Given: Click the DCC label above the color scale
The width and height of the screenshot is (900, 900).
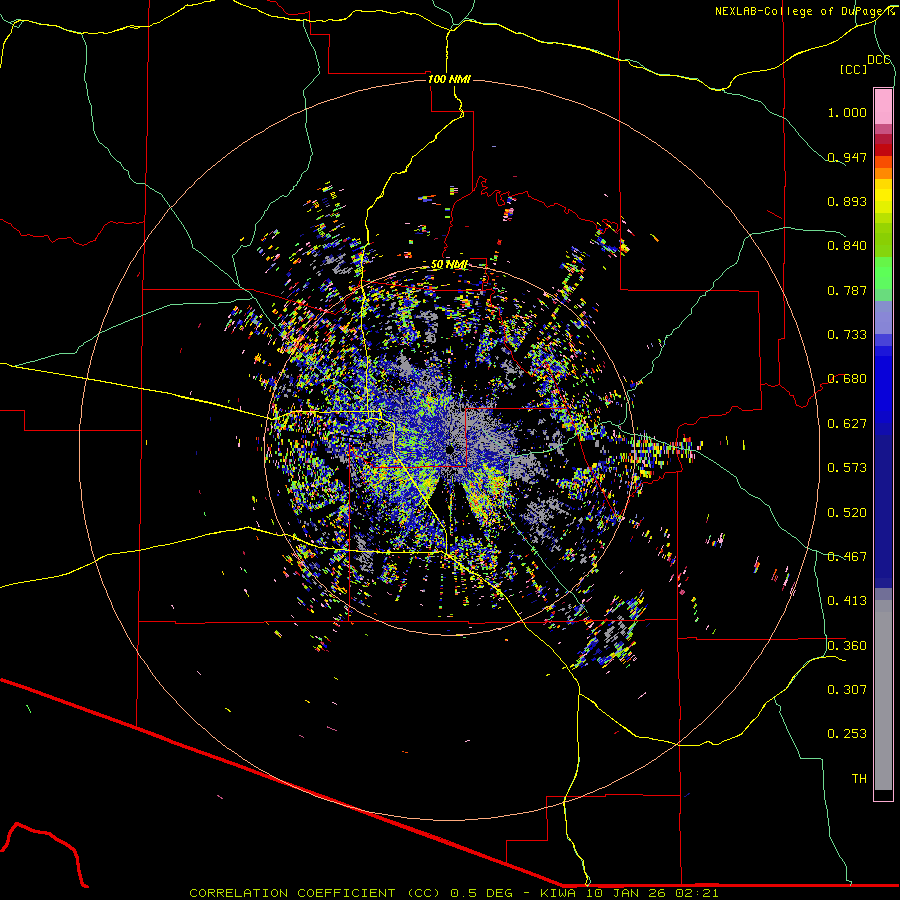Looking at the screenshot, I should [x=878, y=60].
